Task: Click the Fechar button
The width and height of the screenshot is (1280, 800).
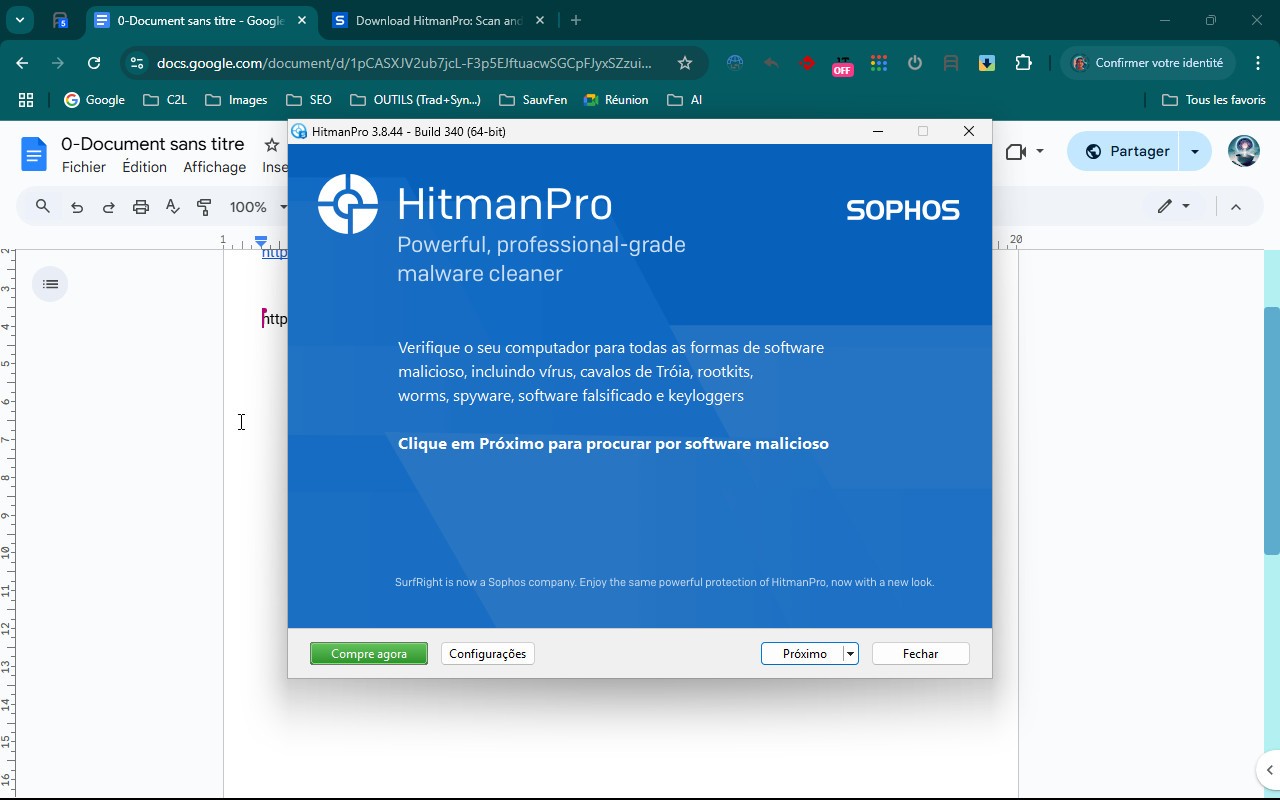Action: (x=920, y=654)
